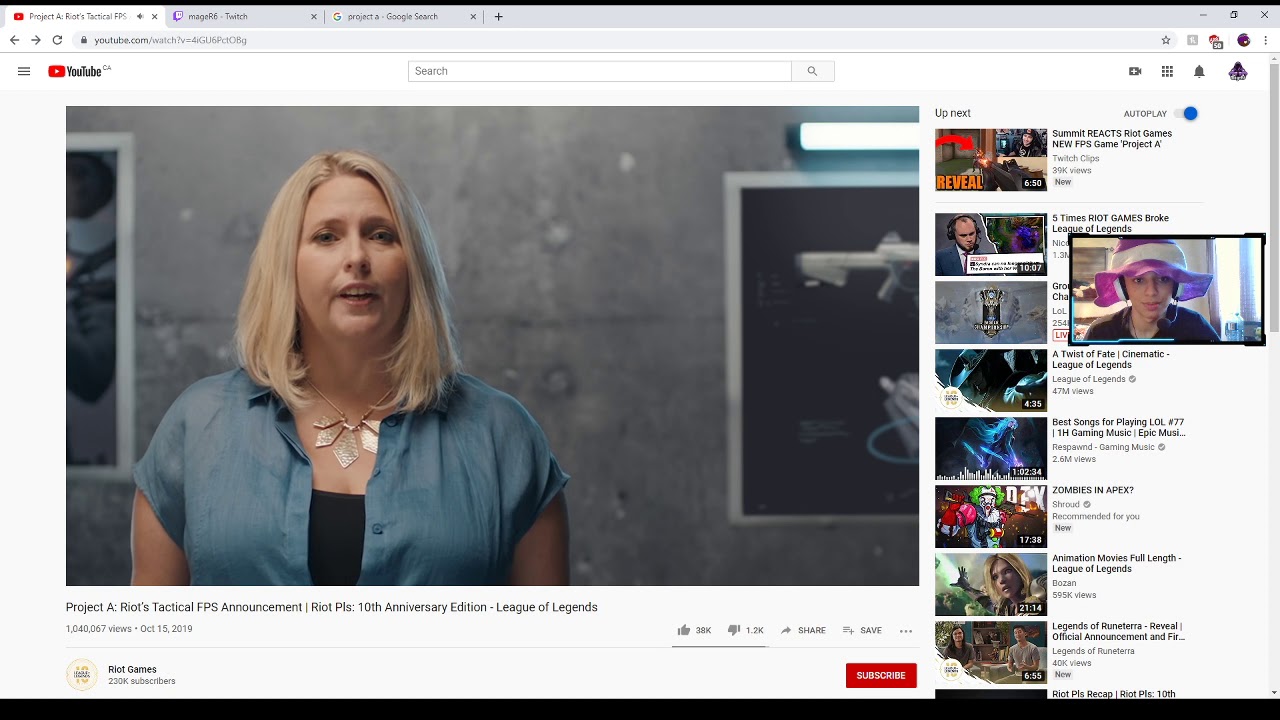1280x720 pixels.
Task: Open the YouTube apps grid icon
Action: click(x=1167, y=71)
